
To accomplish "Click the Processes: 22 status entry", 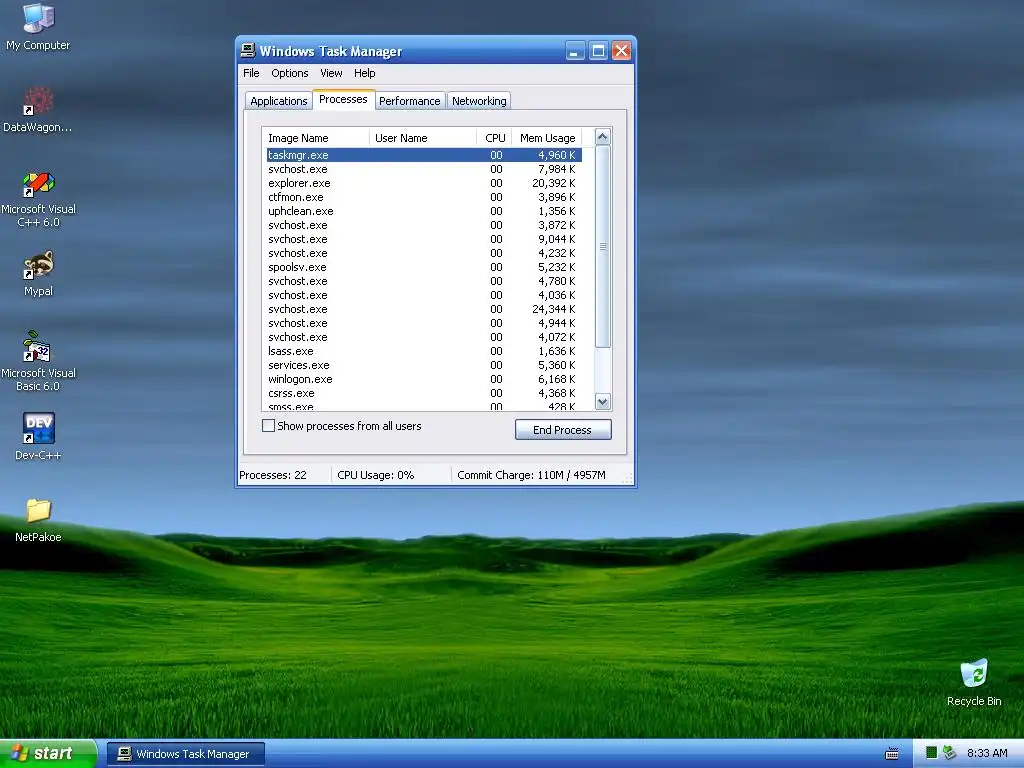I will tap(273, 475).
